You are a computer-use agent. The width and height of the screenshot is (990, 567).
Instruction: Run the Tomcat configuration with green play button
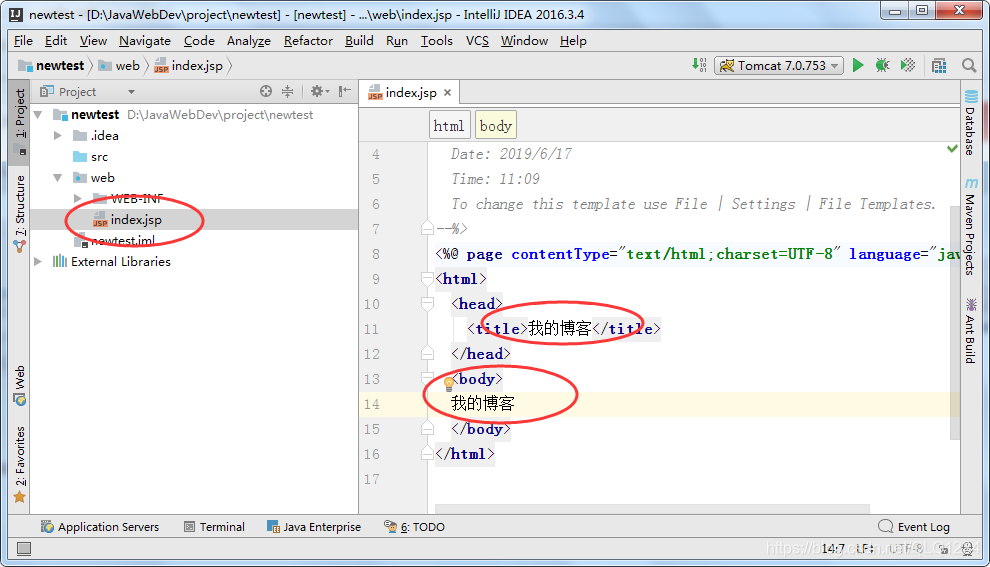click(x=857, y=65)
